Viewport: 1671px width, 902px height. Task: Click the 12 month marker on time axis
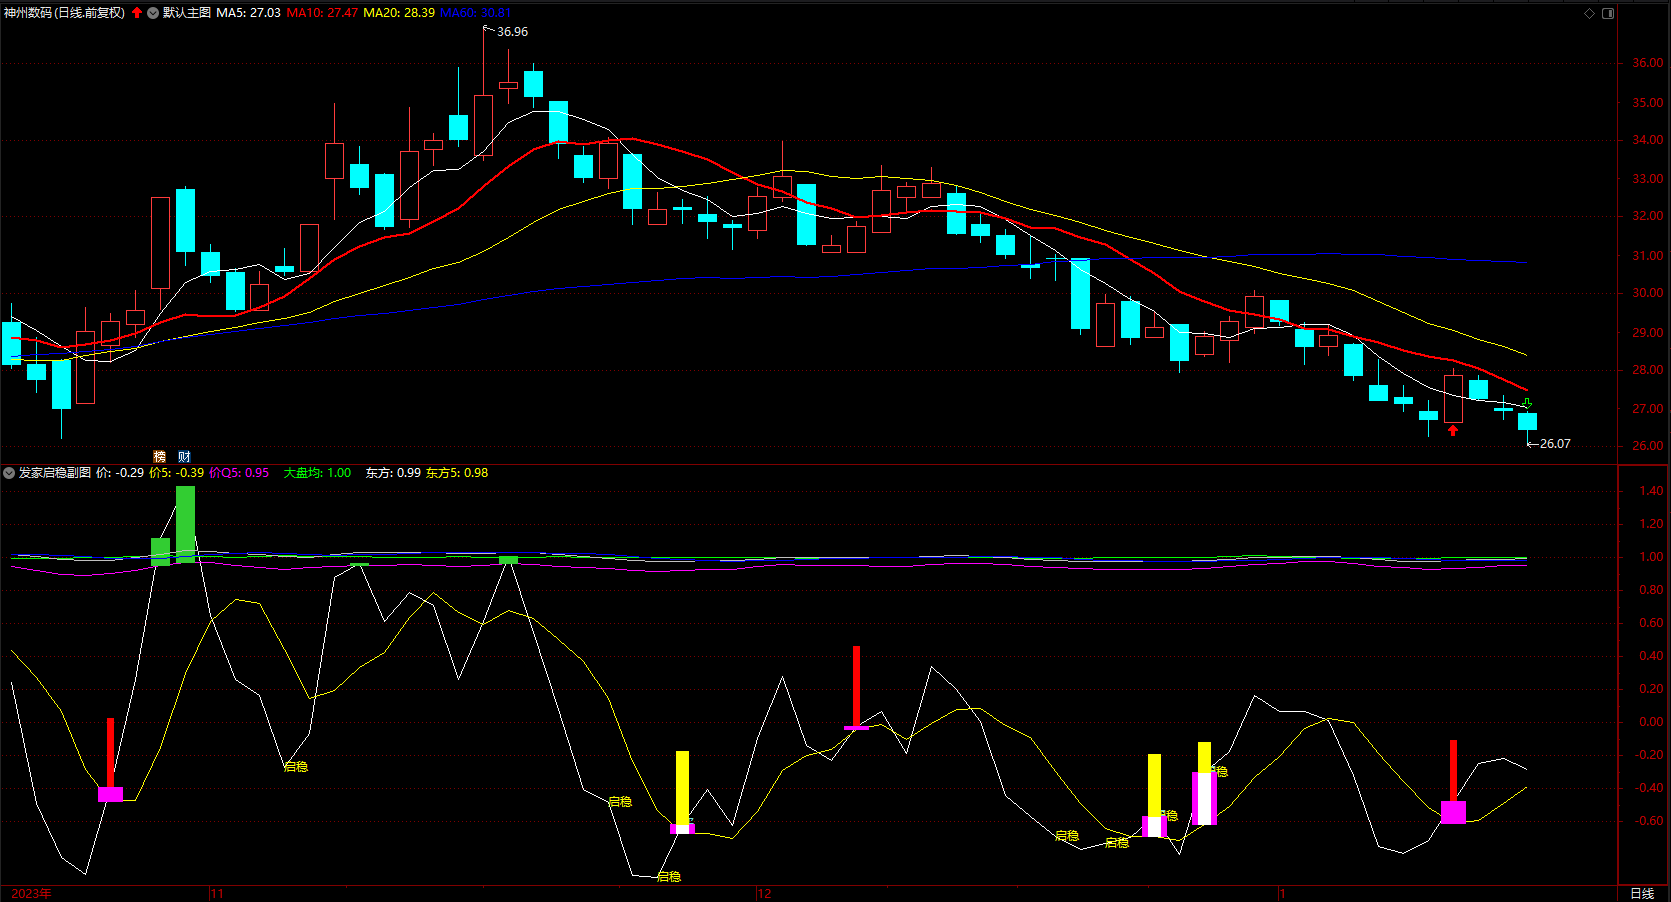pos(764,893)
